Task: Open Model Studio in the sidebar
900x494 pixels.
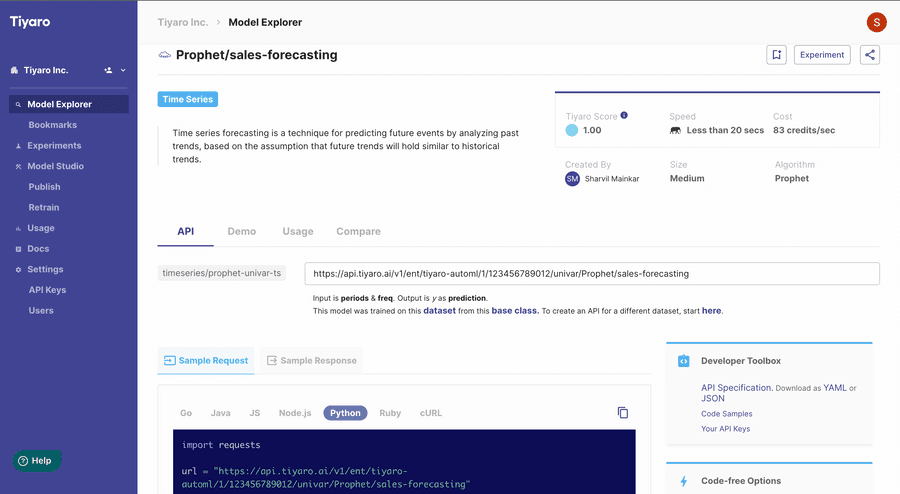Action: [56, 166]
